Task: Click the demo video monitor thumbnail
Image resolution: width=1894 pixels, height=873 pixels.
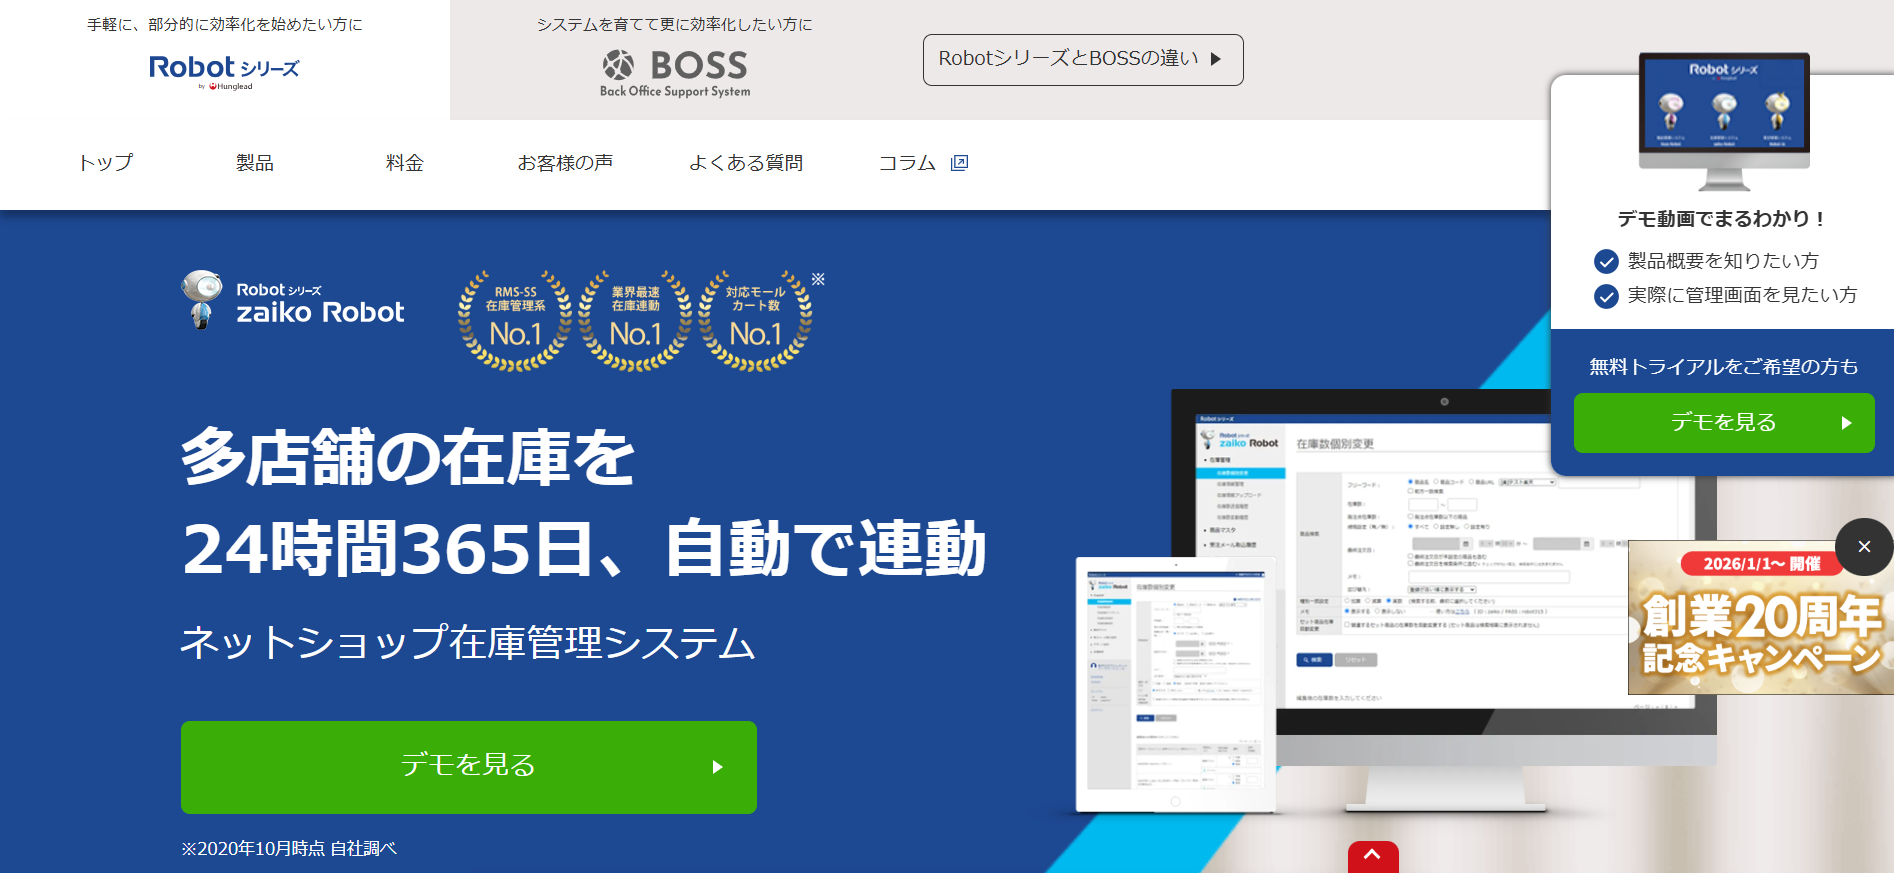Action: [x=1723, y=120]
